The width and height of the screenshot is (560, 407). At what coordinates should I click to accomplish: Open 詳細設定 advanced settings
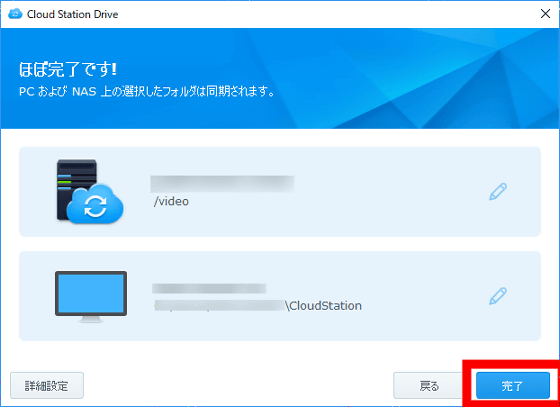tap(47, 386)
